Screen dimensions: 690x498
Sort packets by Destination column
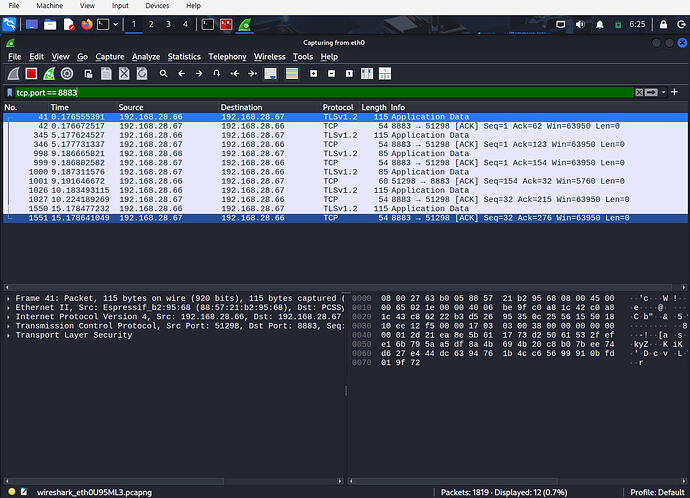pyautogui.click(x=241, y=107)
